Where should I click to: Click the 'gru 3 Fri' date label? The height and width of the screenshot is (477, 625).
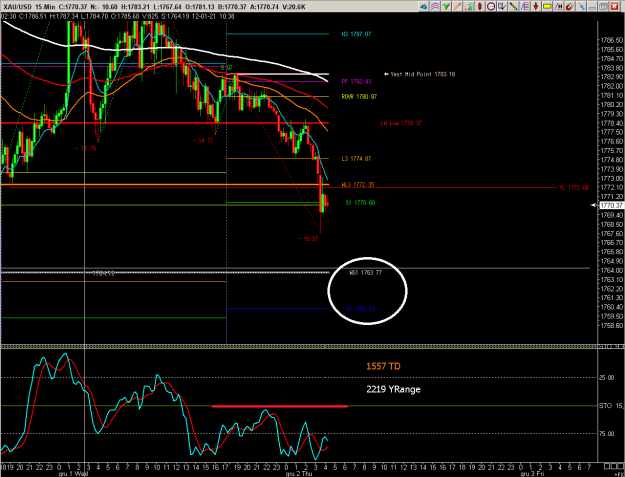tap(533, 474)
